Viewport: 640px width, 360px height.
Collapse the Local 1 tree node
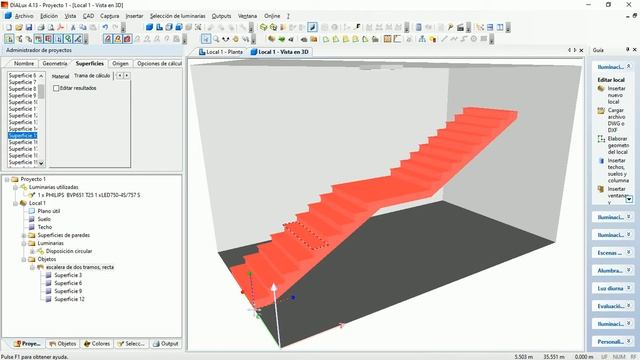(x=15, y=203)
